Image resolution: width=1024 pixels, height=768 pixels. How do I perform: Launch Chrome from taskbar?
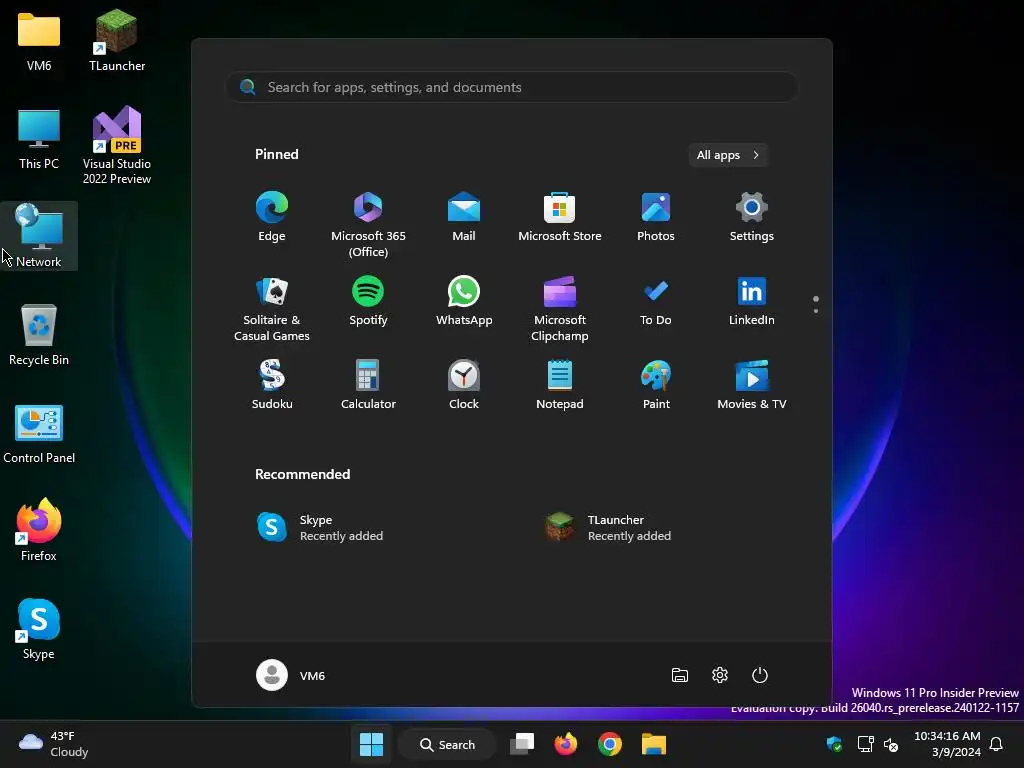(609, 744)
